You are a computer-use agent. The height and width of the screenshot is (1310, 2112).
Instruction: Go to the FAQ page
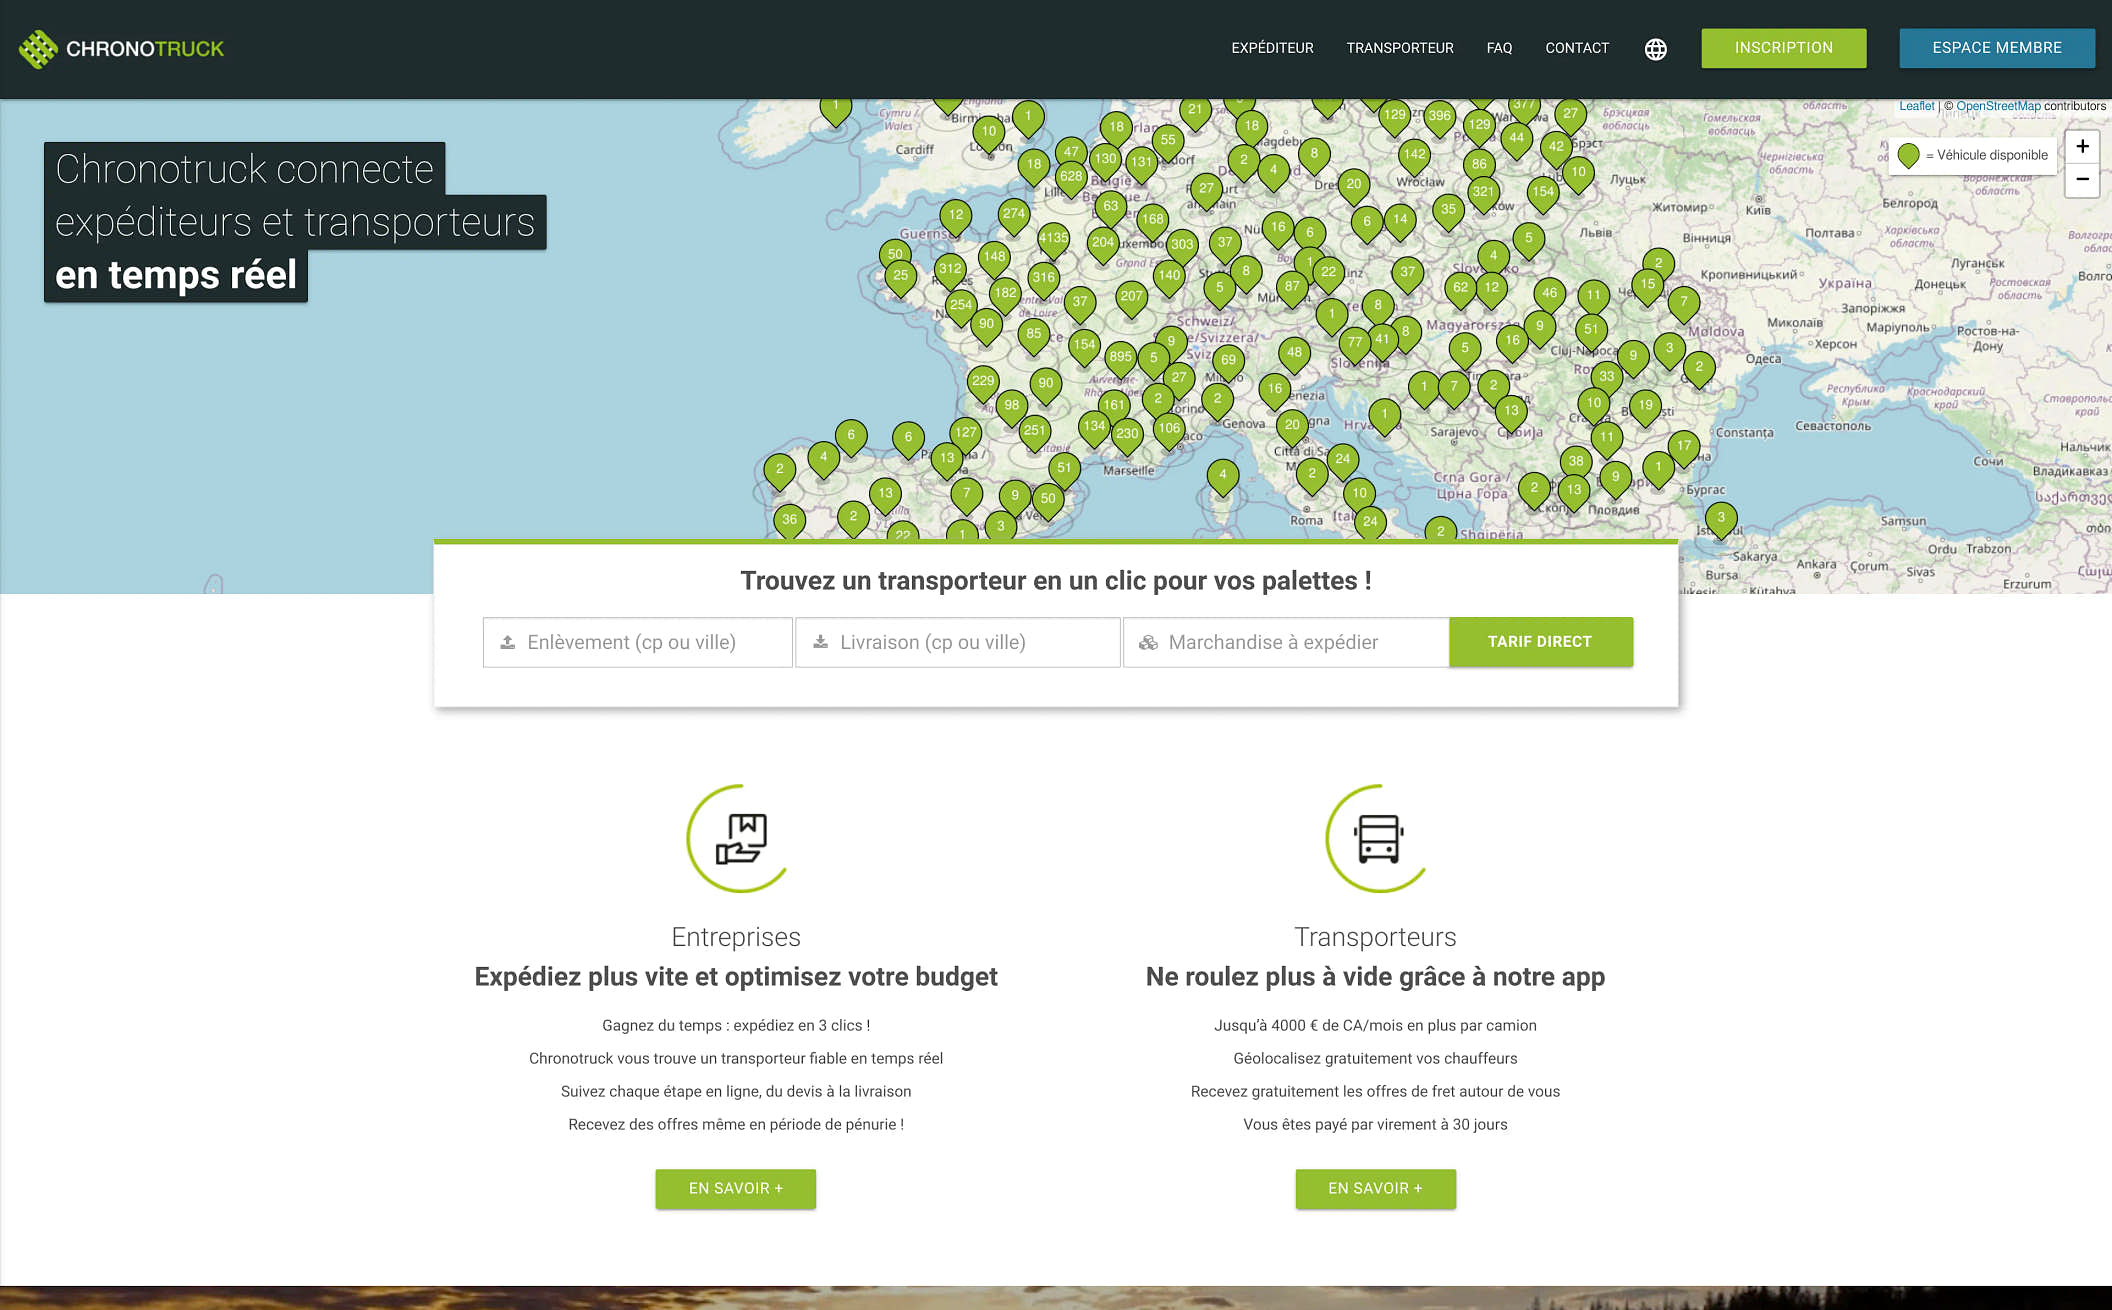(1498, 48)
